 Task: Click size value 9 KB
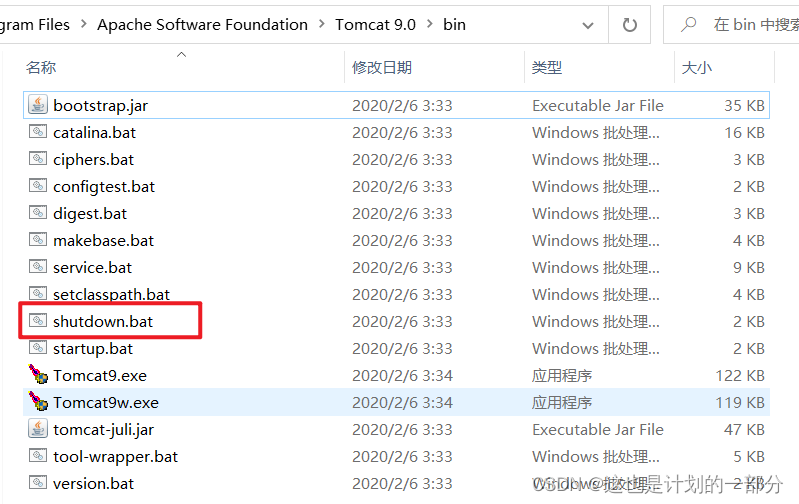coord(749,268)
